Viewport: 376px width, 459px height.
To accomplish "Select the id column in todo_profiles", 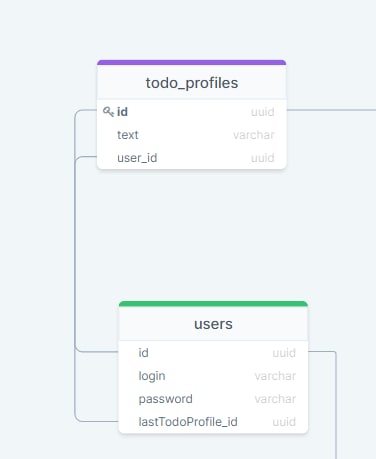I will pos(192,112).
